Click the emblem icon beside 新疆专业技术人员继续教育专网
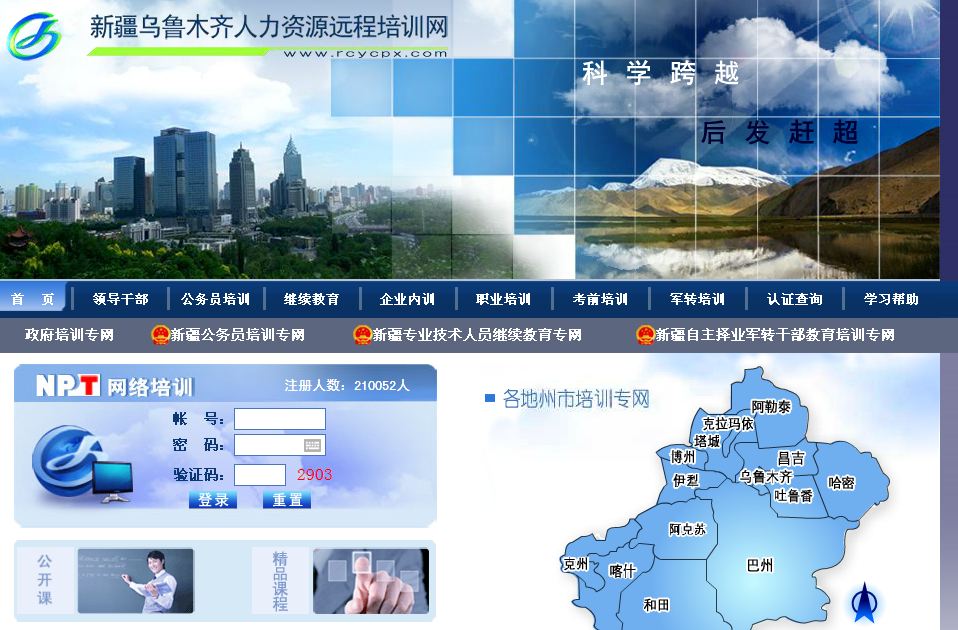Viewport: 958px width, 630px height. (362, 335)
